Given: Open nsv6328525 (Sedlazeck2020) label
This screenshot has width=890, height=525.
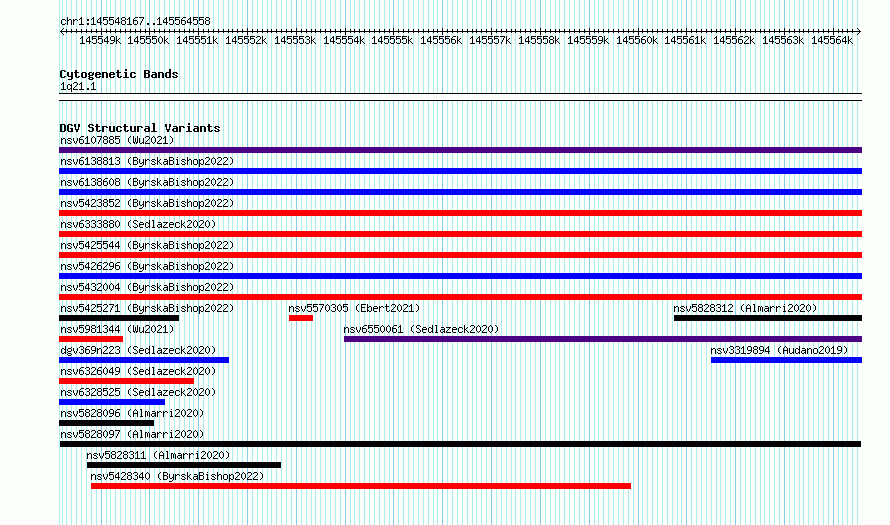Looking at the screenshot, I should click(x=138, y=392).
